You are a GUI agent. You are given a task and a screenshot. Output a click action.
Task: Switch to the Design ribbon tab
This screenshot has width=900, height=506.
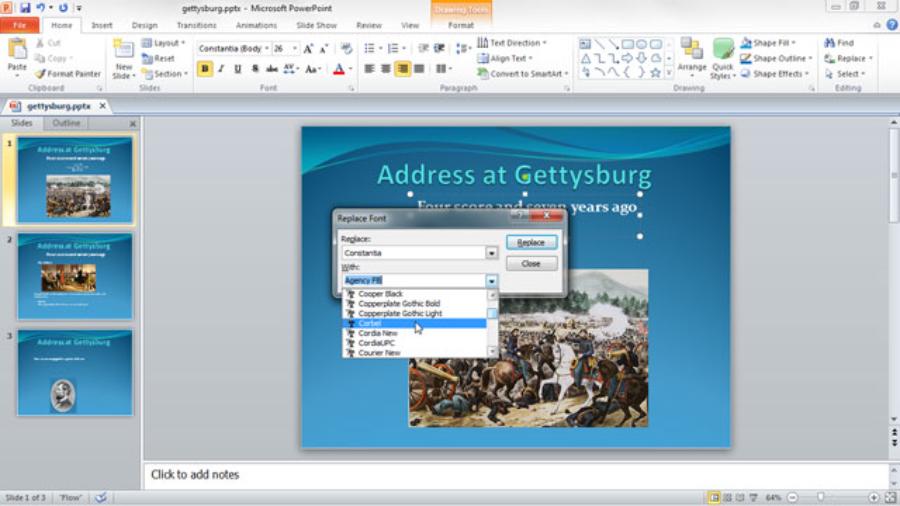[x=144, y=25]
